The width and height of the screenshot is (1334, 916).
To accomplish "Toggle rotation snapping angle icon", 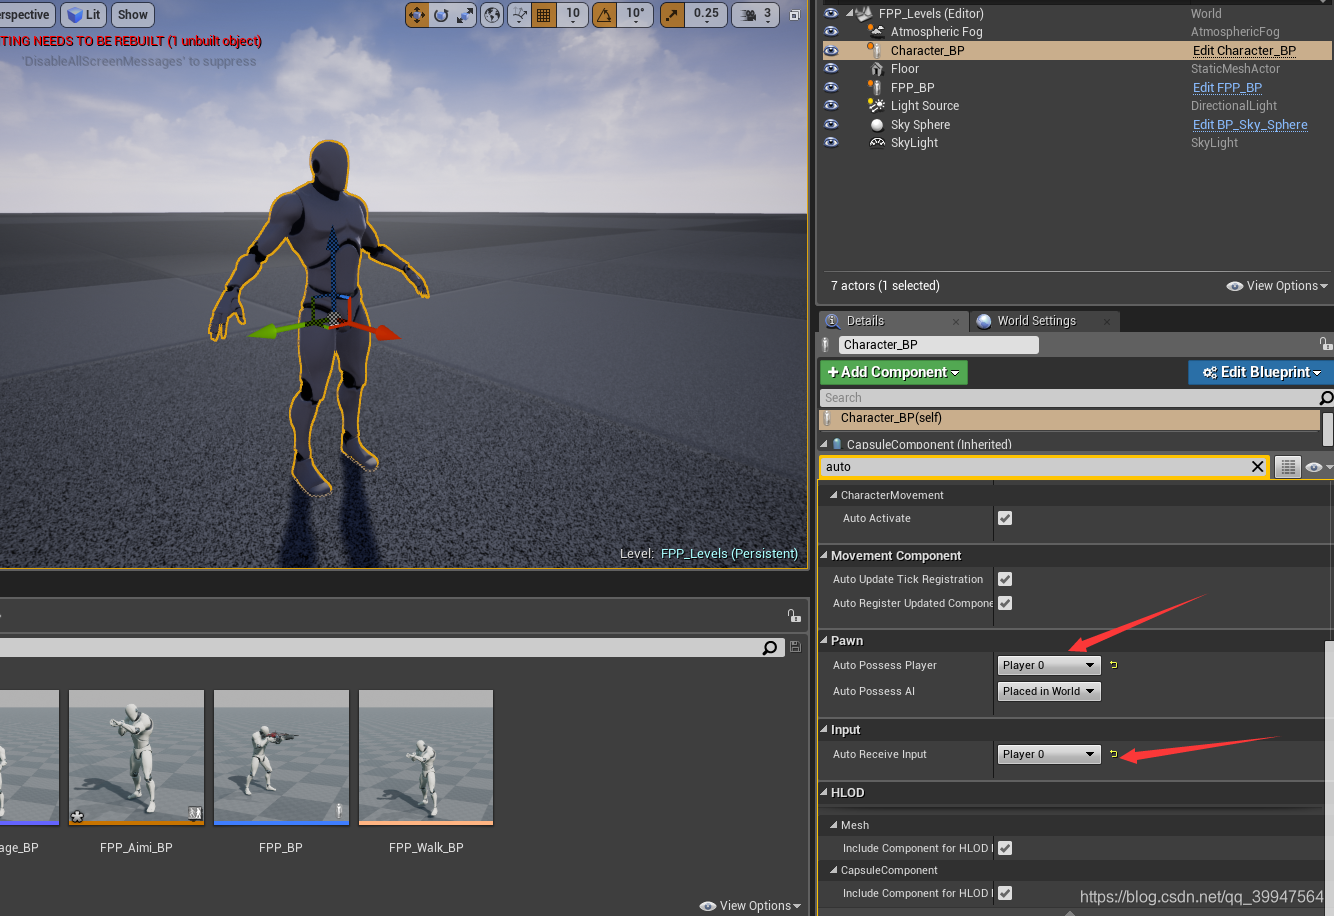I will 604,15.
